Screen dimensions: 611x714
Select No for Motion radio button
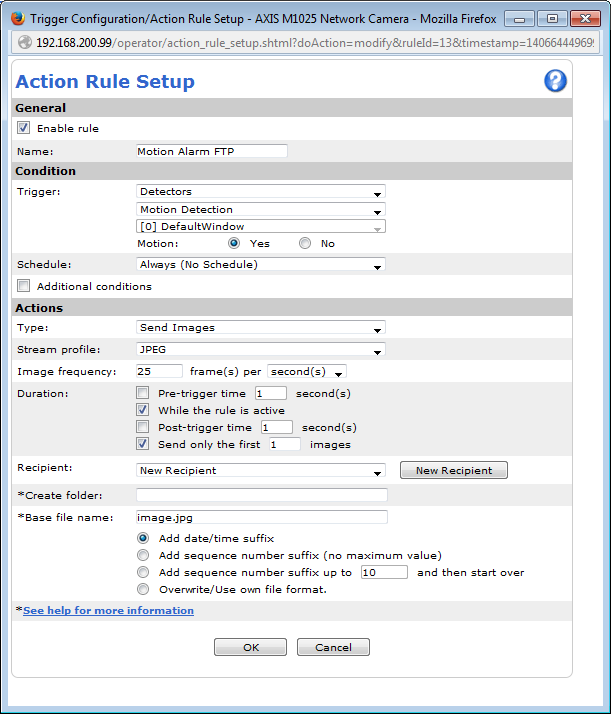coord(305,243)
